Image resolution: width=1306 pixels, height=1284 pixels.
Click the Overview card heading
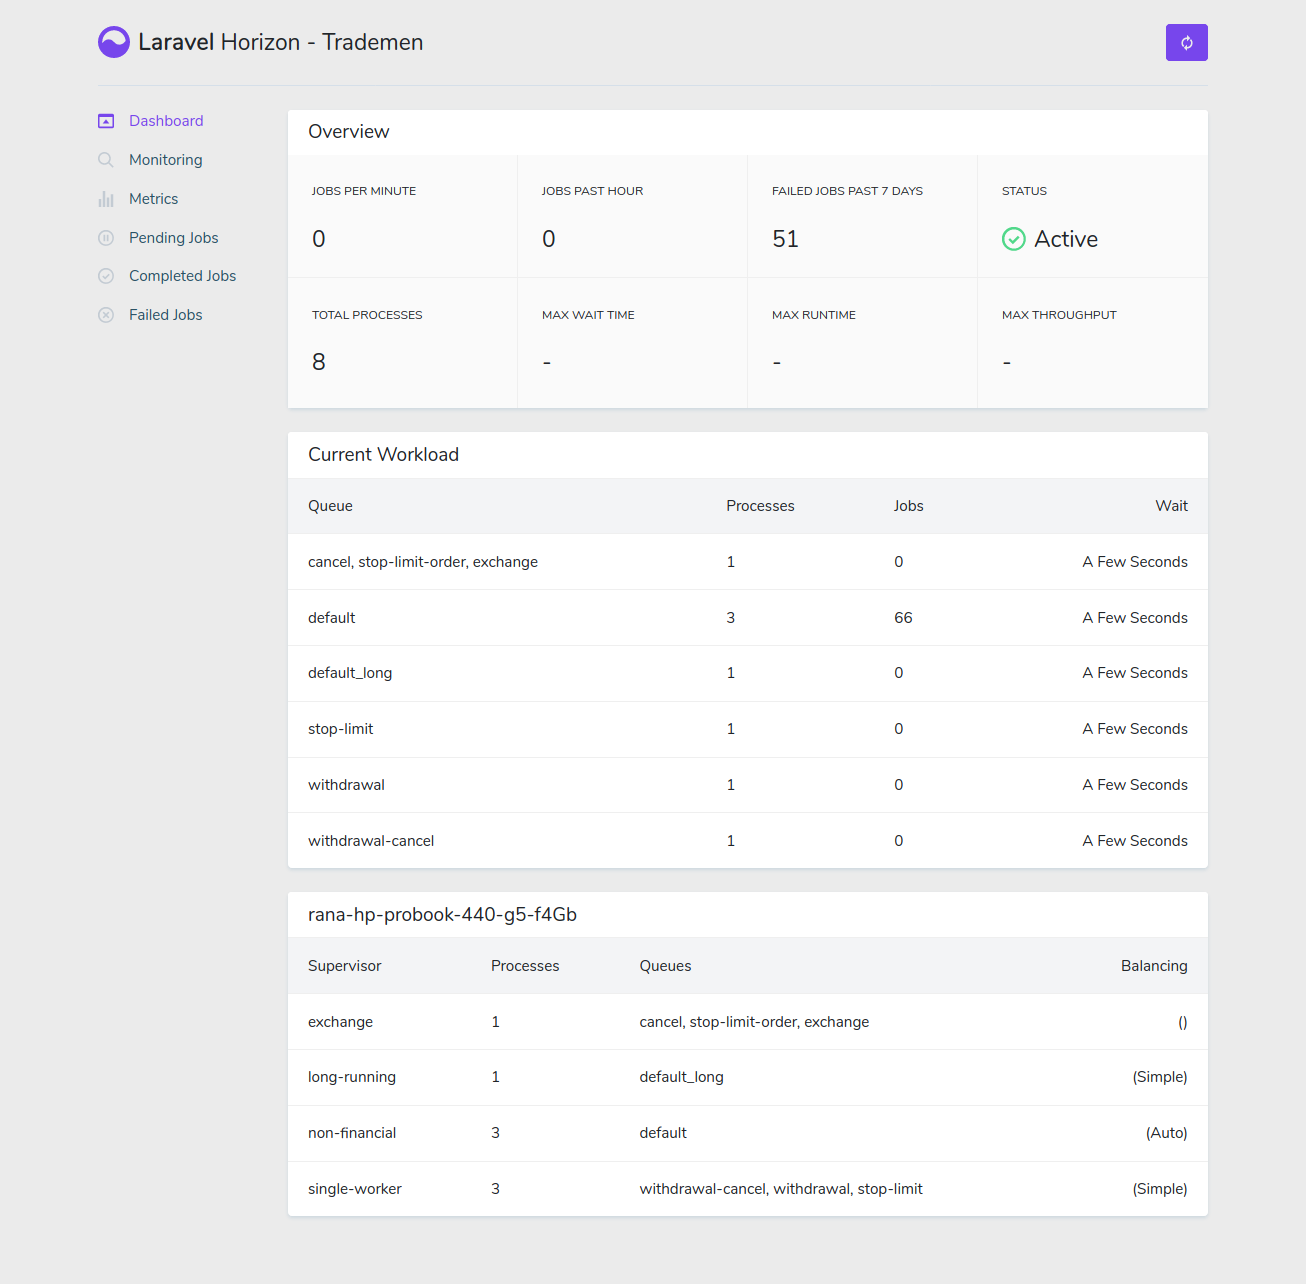(x=349, y=132)
